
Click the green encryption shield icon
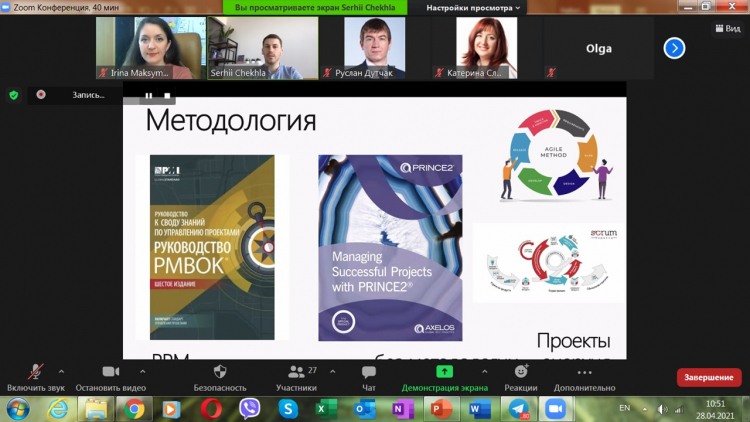pyautogui.click(x=13, y=95)
